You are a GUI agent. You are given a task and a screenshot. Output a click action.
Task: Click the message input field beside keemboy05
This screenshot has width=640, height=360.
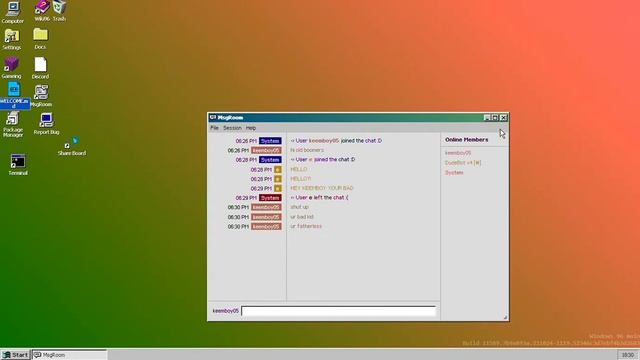(339, 311)
